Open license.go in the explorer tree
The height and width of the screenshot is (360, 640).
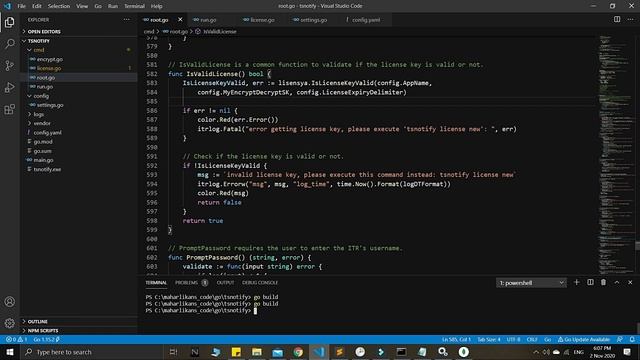[49, 68]
